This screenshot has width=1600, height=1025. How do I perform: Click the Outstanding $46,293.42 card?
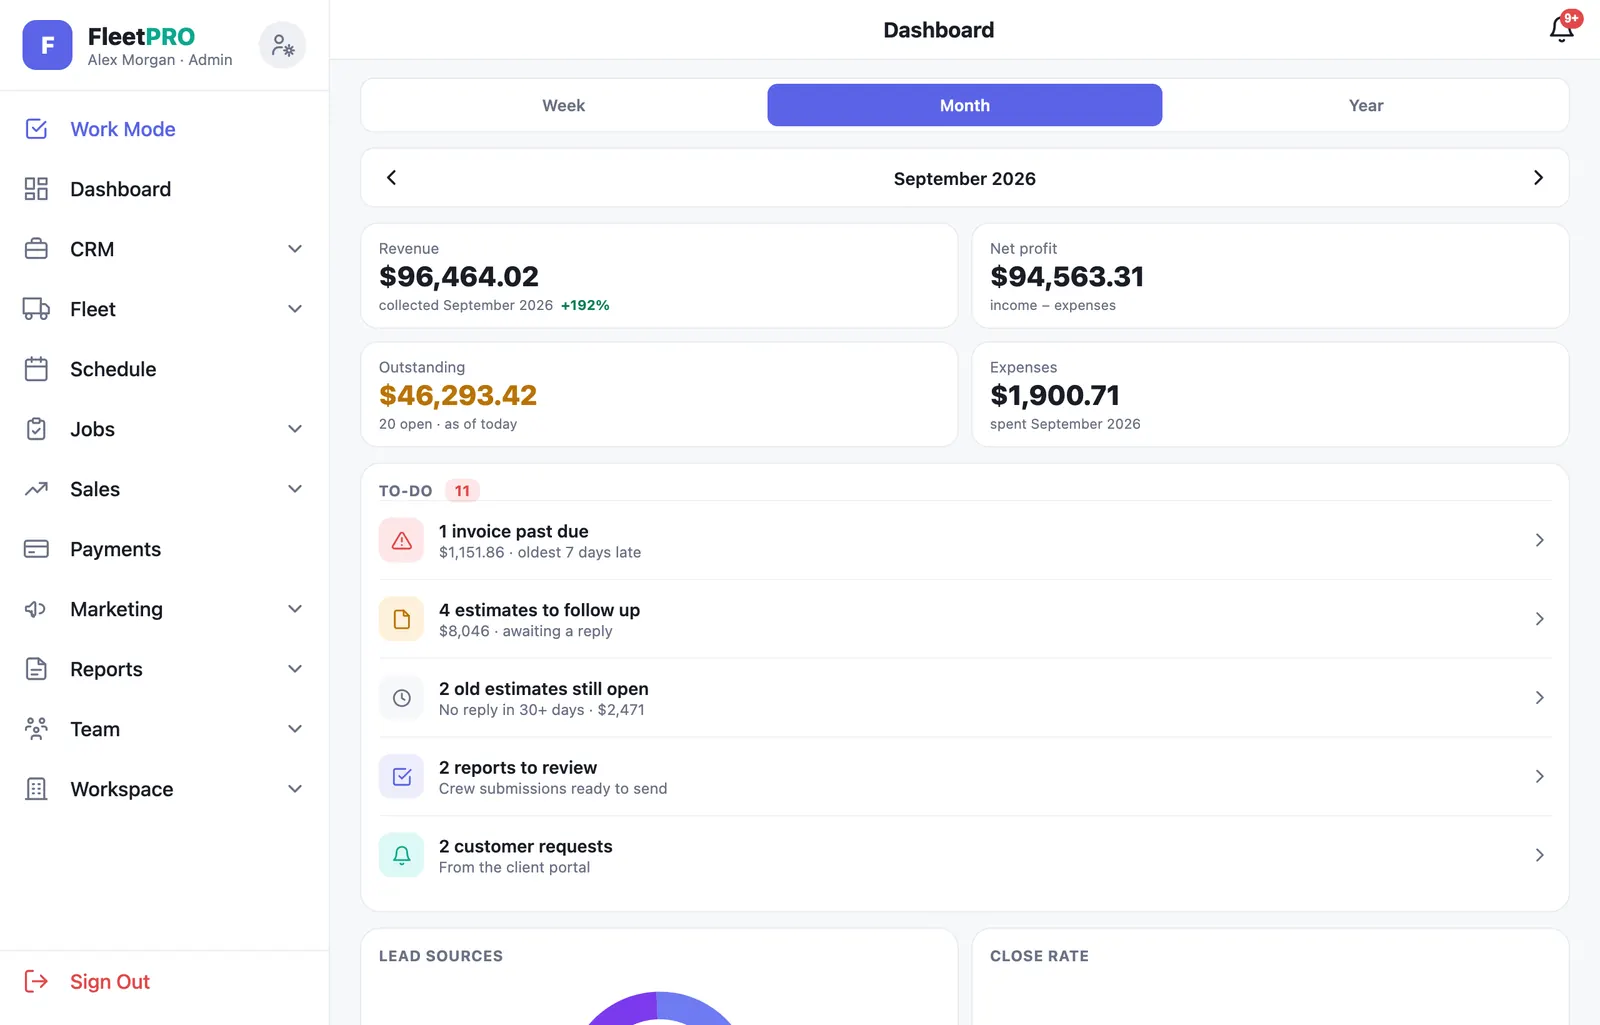tap(659, 395)
